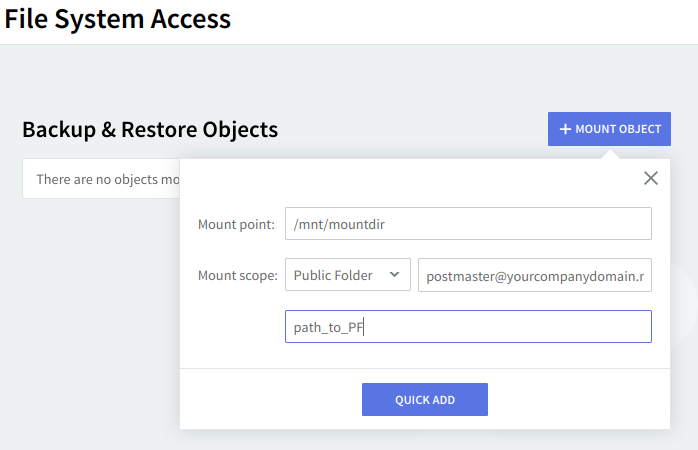Click the chevron arrow beside Public Folder
Viewport: 698px width, 450px height.
[x=394, y=275]
